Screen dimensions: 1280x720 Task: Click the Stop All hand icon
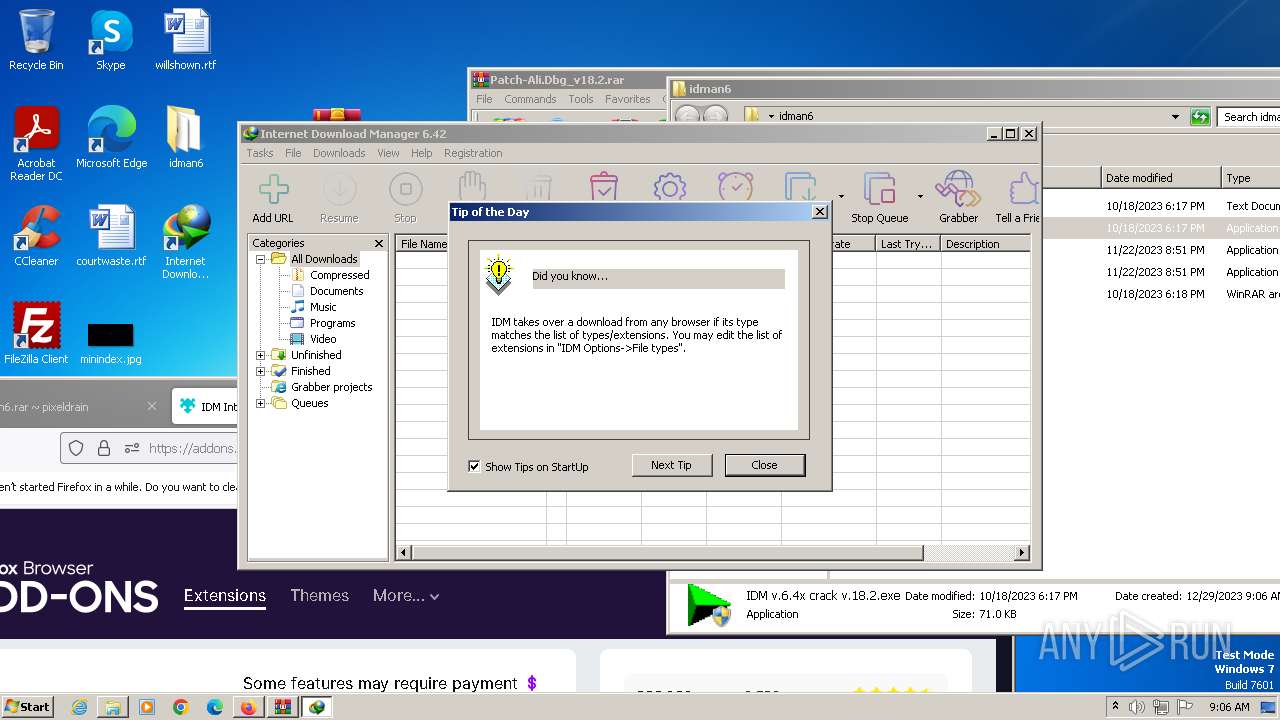[x=471, y=186]
